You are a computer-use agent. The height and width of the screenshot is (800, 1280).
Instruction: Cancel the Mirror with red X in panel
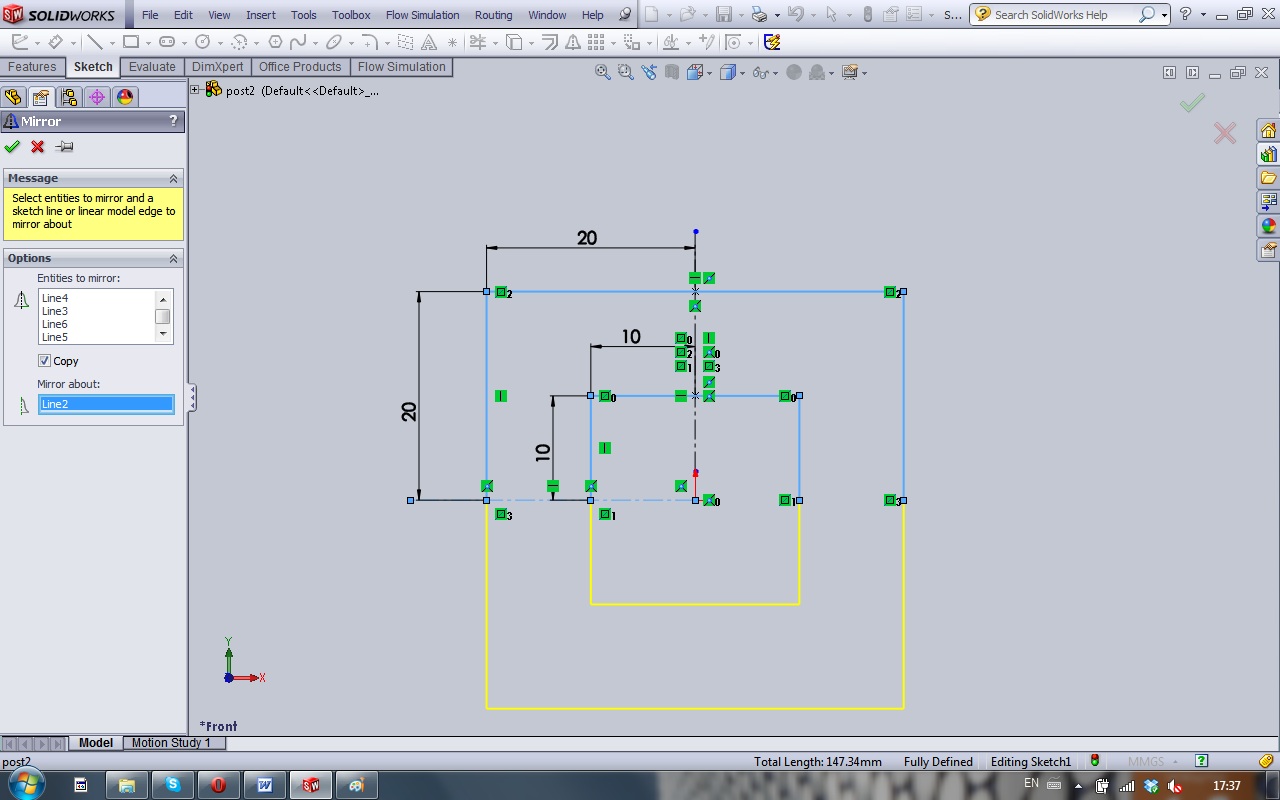pos(38,147)
